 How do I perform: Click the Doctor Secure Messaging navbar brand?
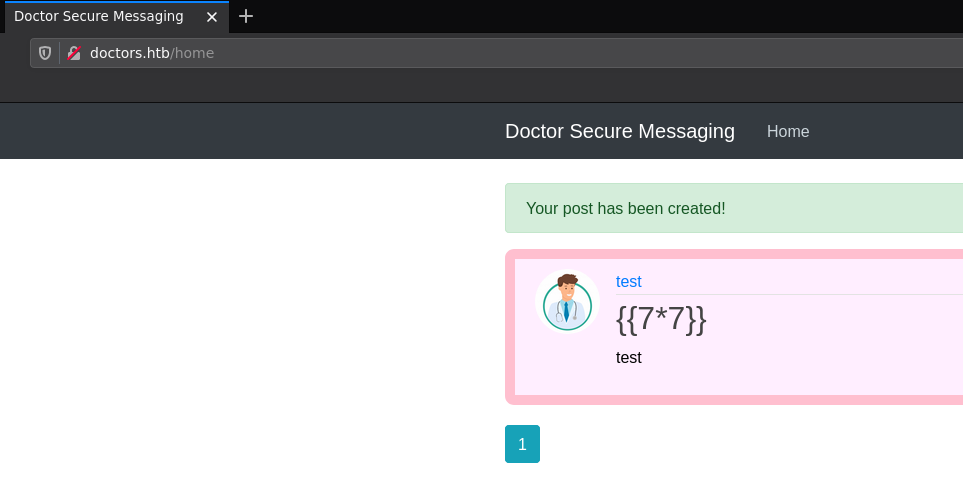[x=619, y=131]
